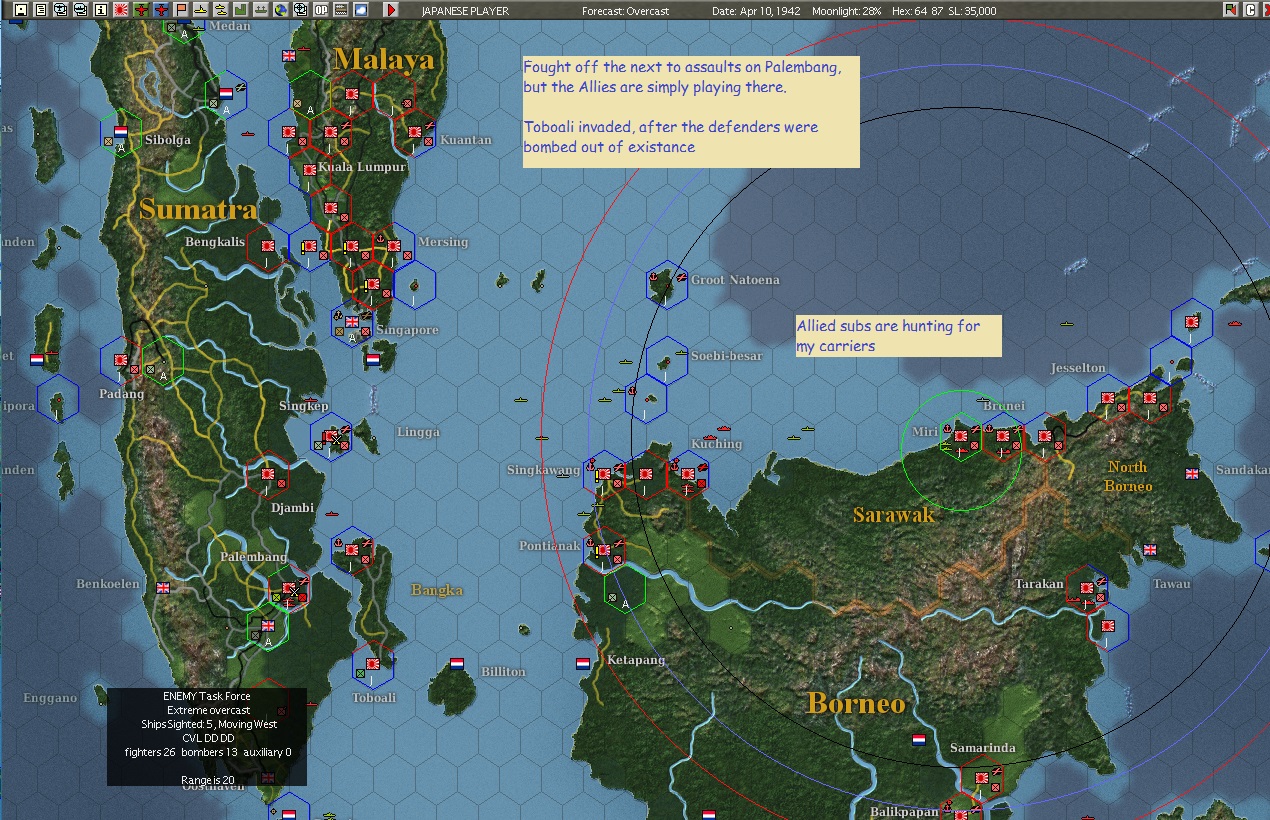Click the floppy disk save game icon
The image size is (1270, 820).
[21, 10]
